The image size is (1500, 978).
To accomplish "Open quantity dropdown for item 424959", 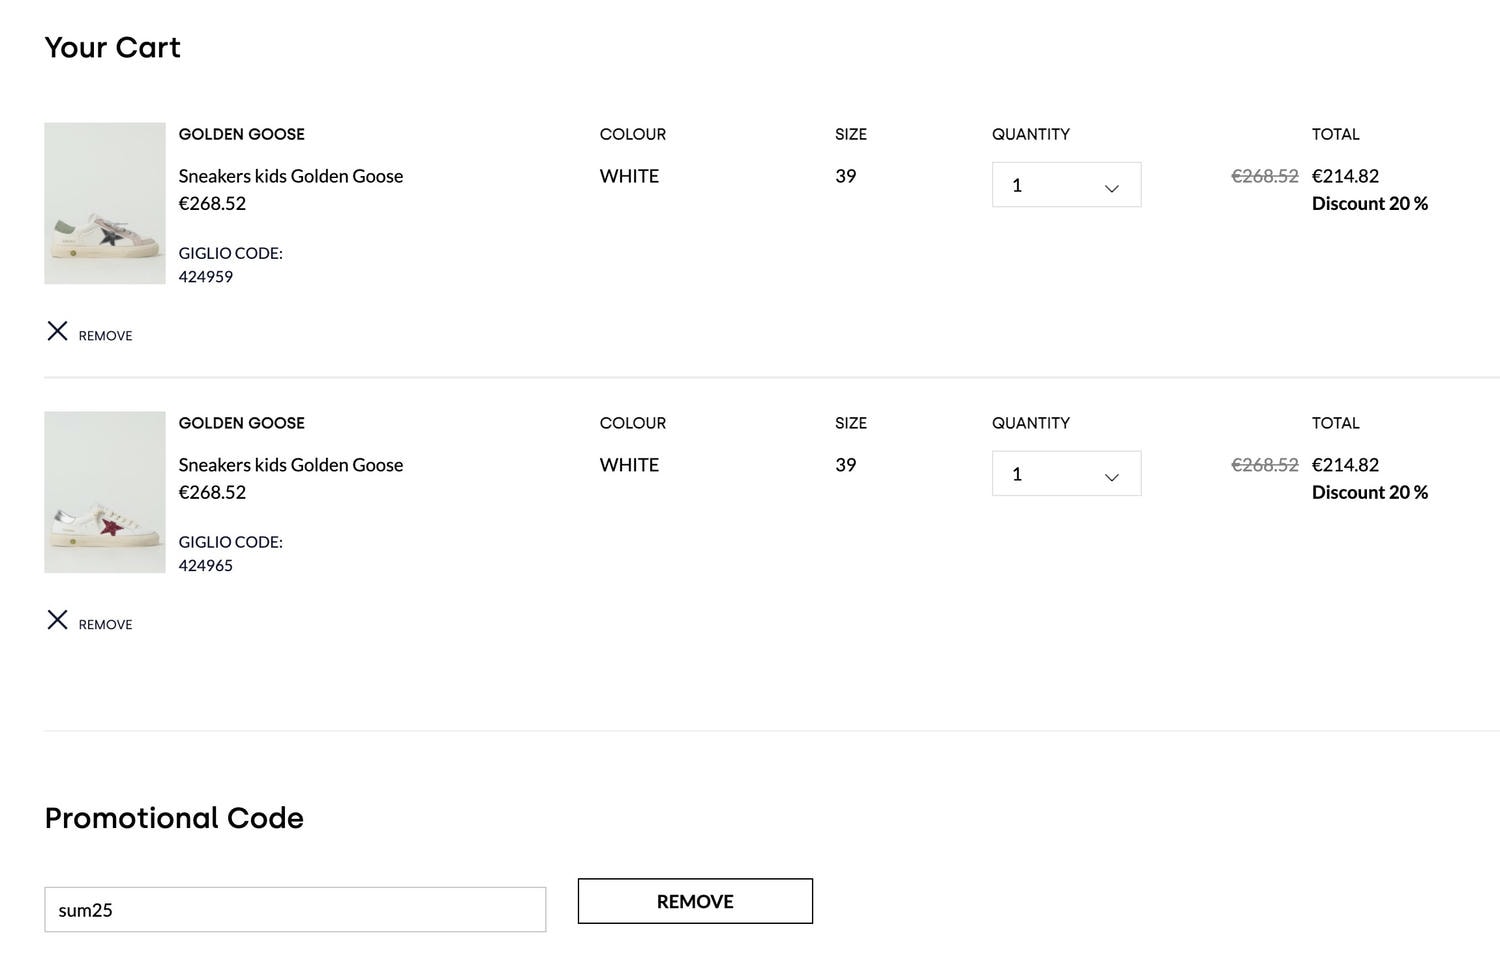I will tap(1066, 185).
